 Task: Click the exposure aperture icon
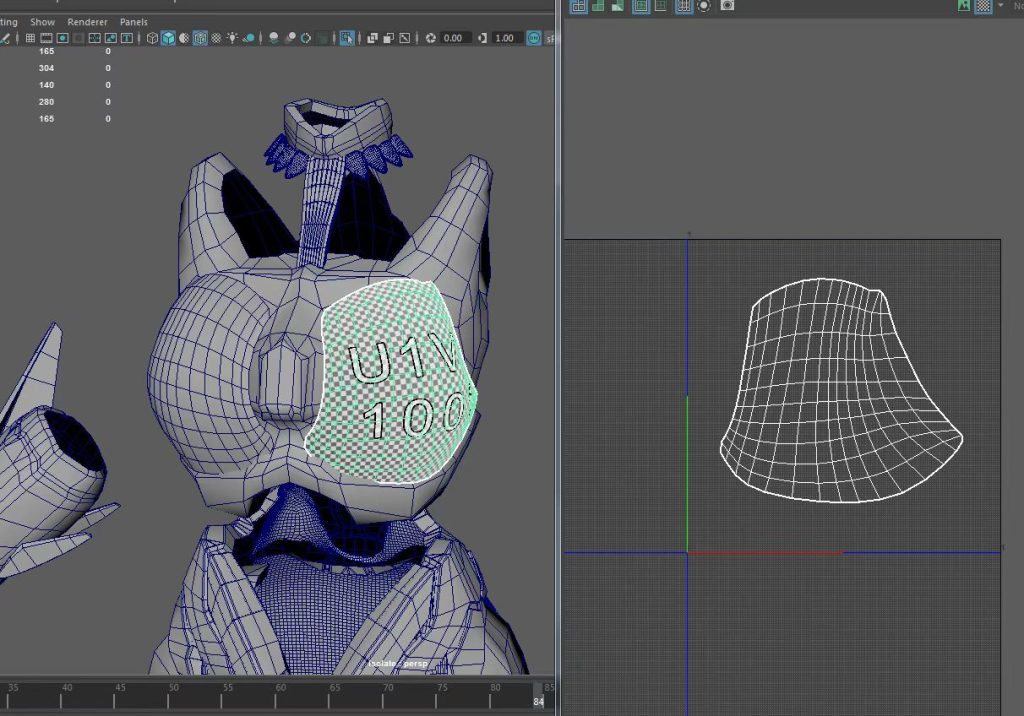tap(430, 38)
